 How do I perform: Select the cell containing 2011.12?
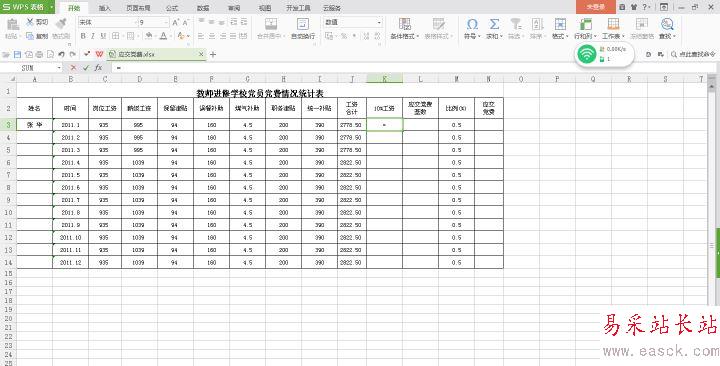(70, 262)
